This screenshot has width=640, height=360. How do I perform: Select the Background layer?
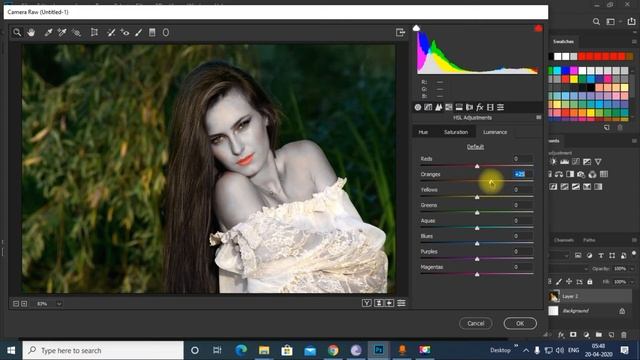tap(591, 311)
